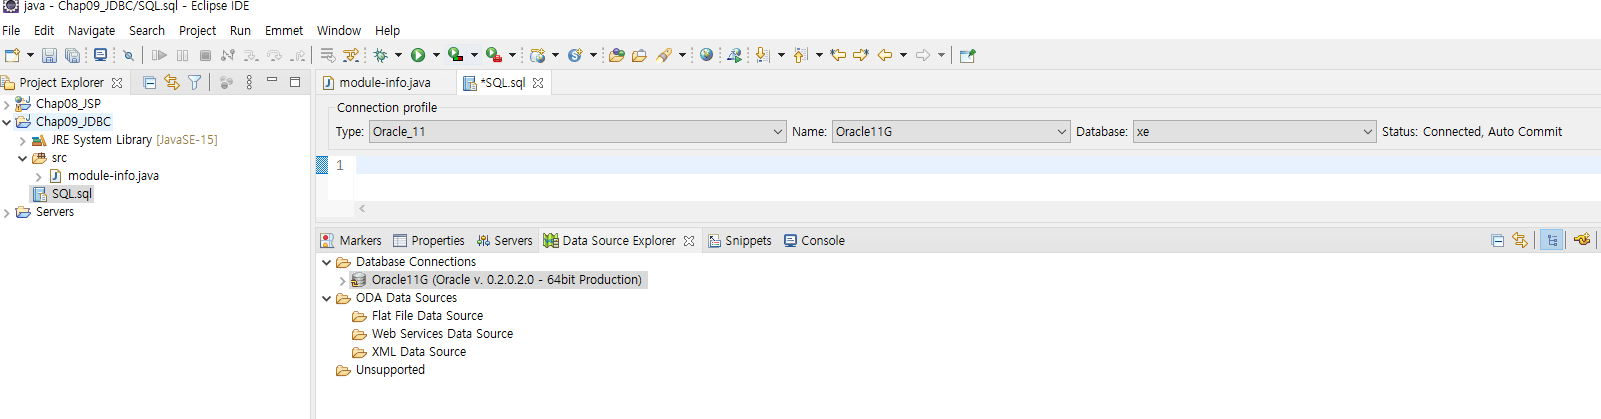Image resolution: width=1601 pixels, height=419 pixels.
Task: Expand the Chap08_JSP project
Action: [7, 104]
